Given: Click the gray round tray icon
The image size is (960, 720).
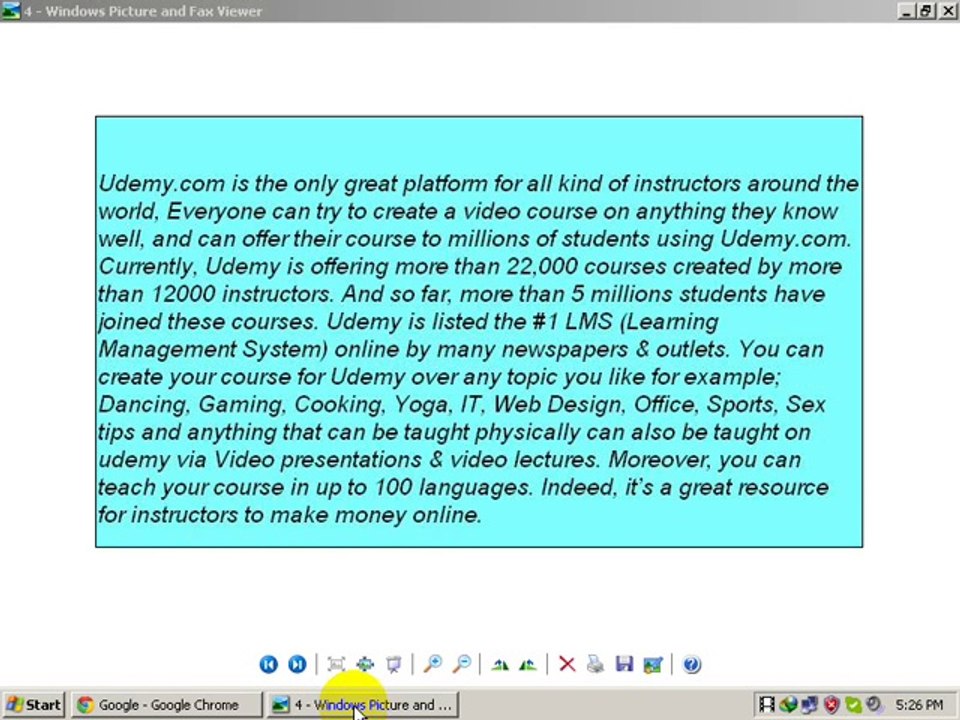Looking at the screenshot, I should click(874, 705).
